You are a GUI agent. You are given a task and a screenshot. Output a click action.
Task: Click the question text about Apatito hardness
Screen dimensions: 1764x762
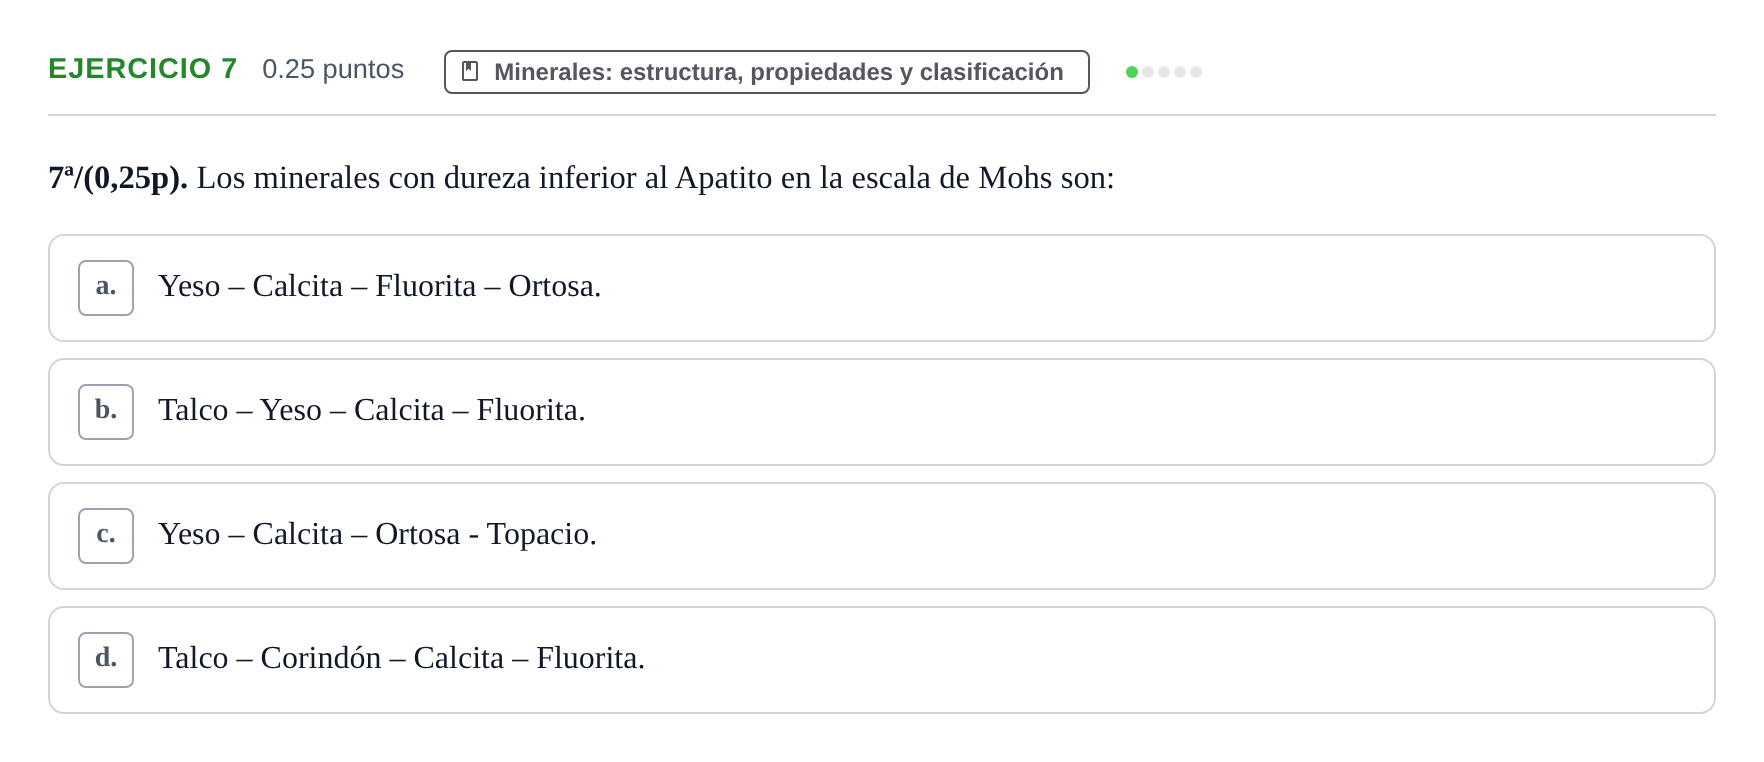(x=655, y=178)
